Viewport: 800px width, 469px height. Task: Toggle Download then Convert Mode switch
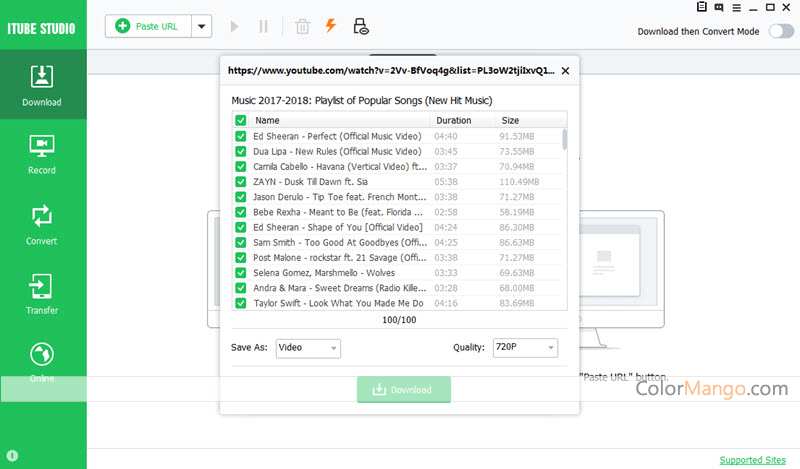coord(780,31)
